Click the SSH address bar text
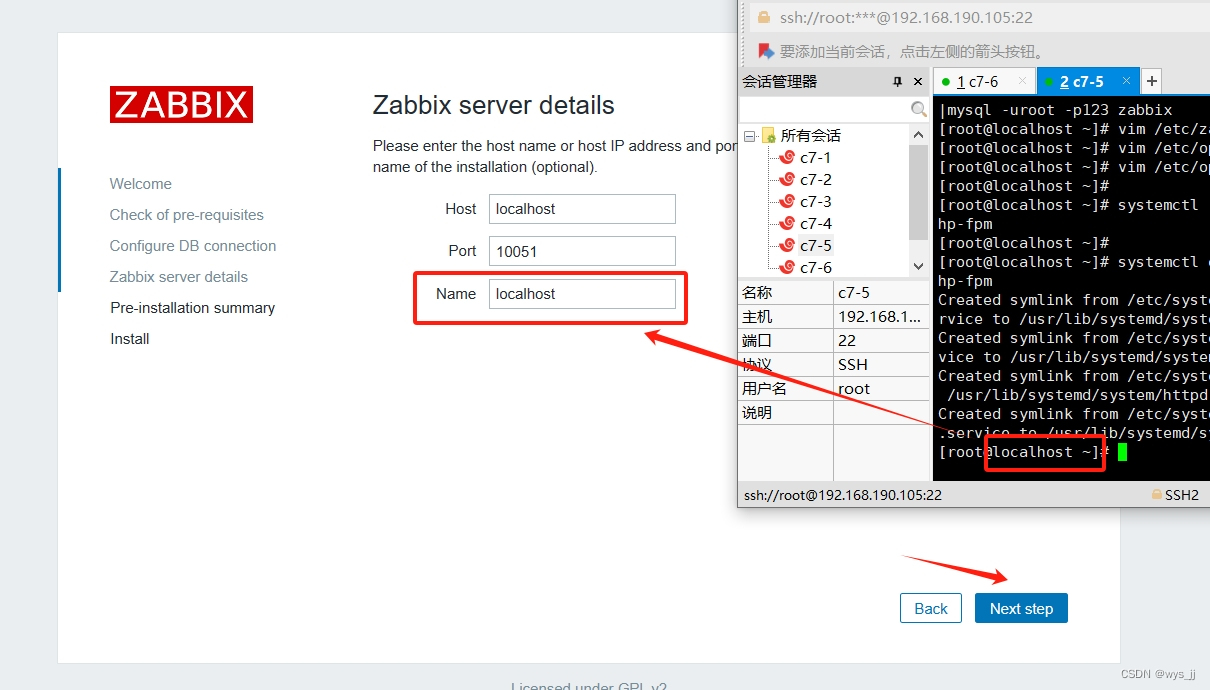The width and height of the screenshot is (1210, 690). [906, 17]
